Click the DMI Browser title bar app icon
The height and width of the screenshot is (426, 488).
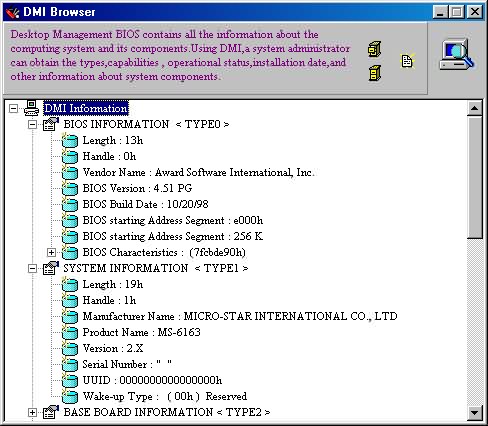pyautogui.click(x=13, y=13)
